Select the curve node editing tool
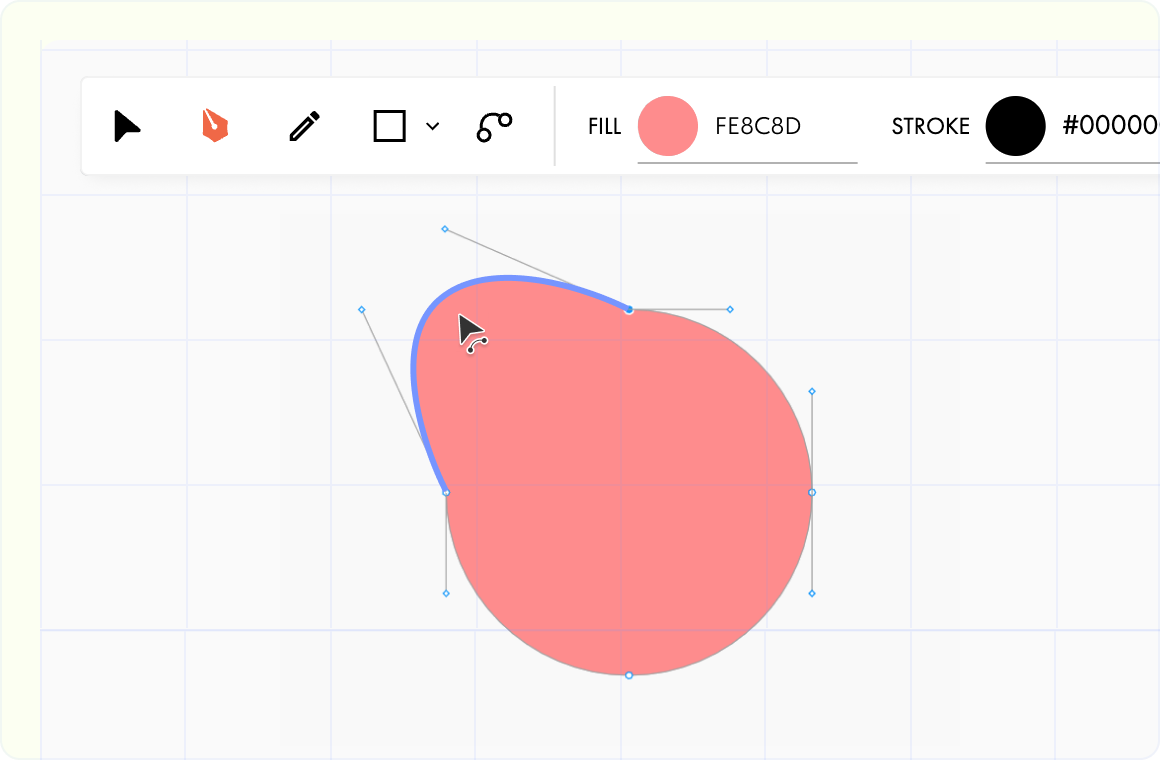Image resolution: width=1160 pixels, height=760 pixels. click(493, 126)
